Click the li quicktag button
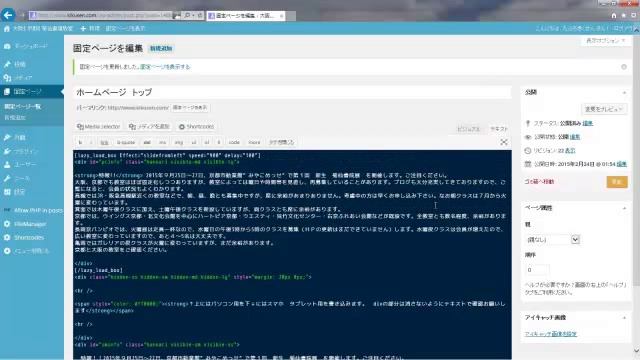Image resolution: width=640 pixels, height=360 pixels. 219,142
